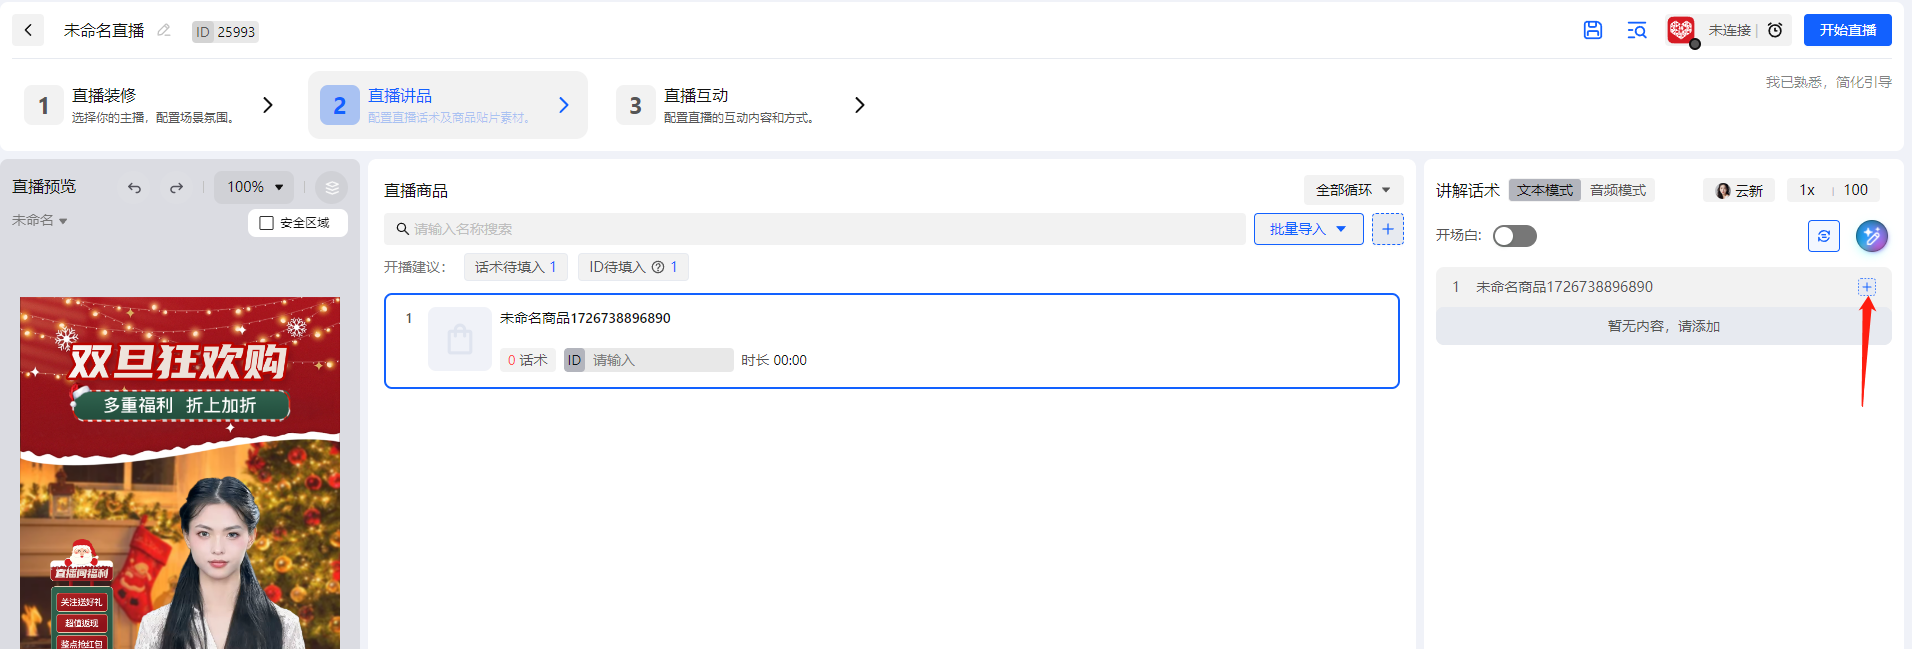Open the 100% zoom dropdown
The image size is (1912, 649).
click(255, 187)
